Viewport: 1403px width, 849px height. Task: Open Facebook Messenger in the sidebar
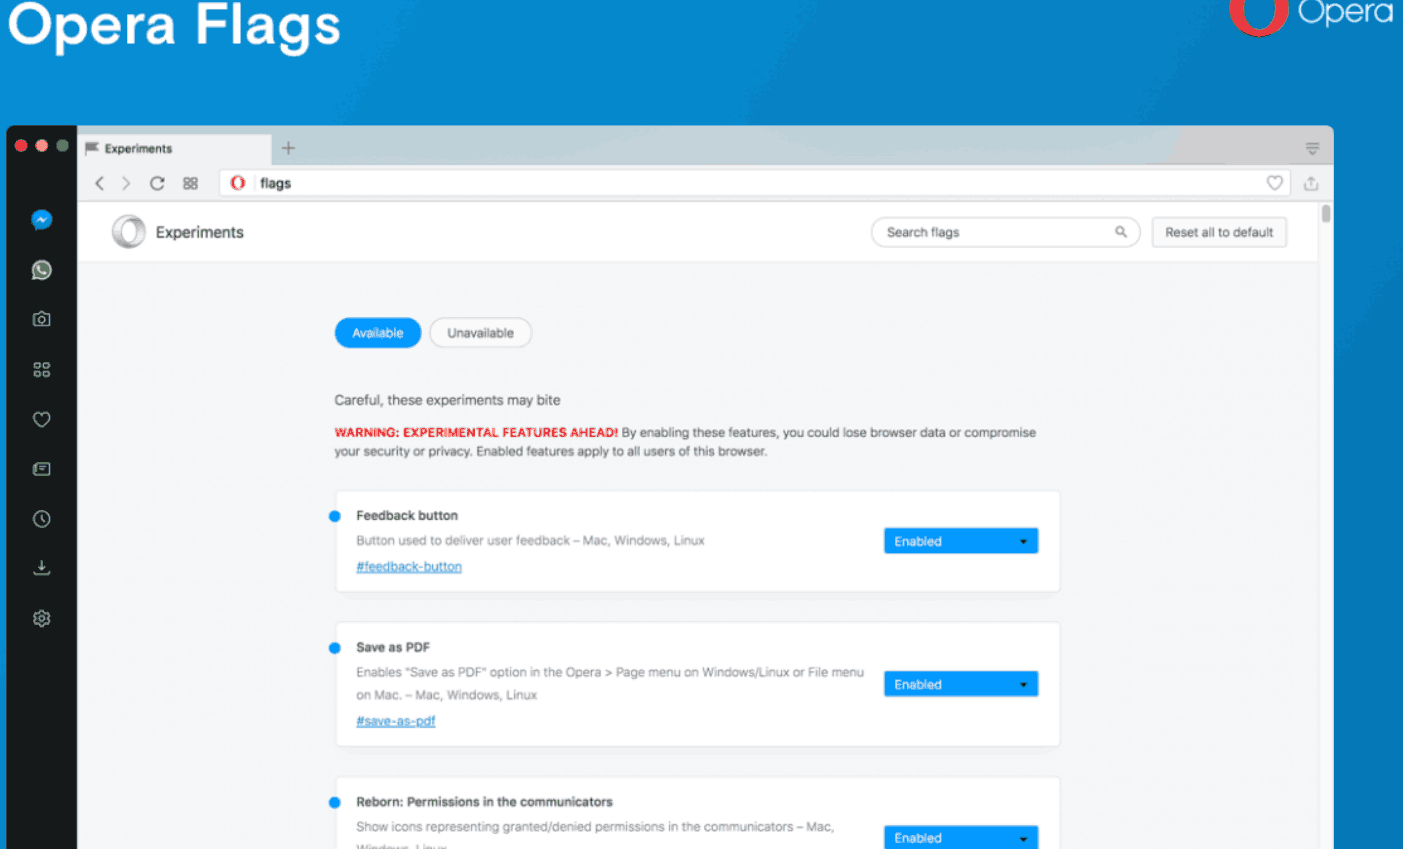click(x=41, y=220)
